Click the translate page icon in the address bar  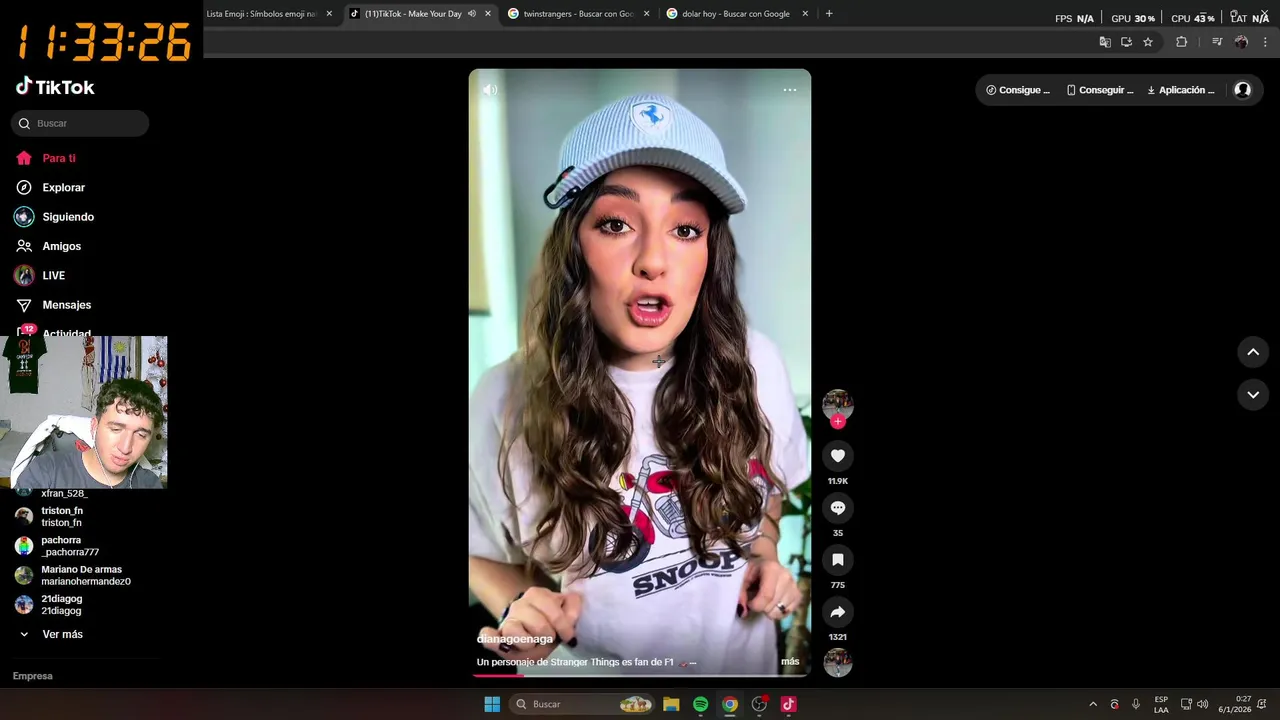[x=1105, y=42]
